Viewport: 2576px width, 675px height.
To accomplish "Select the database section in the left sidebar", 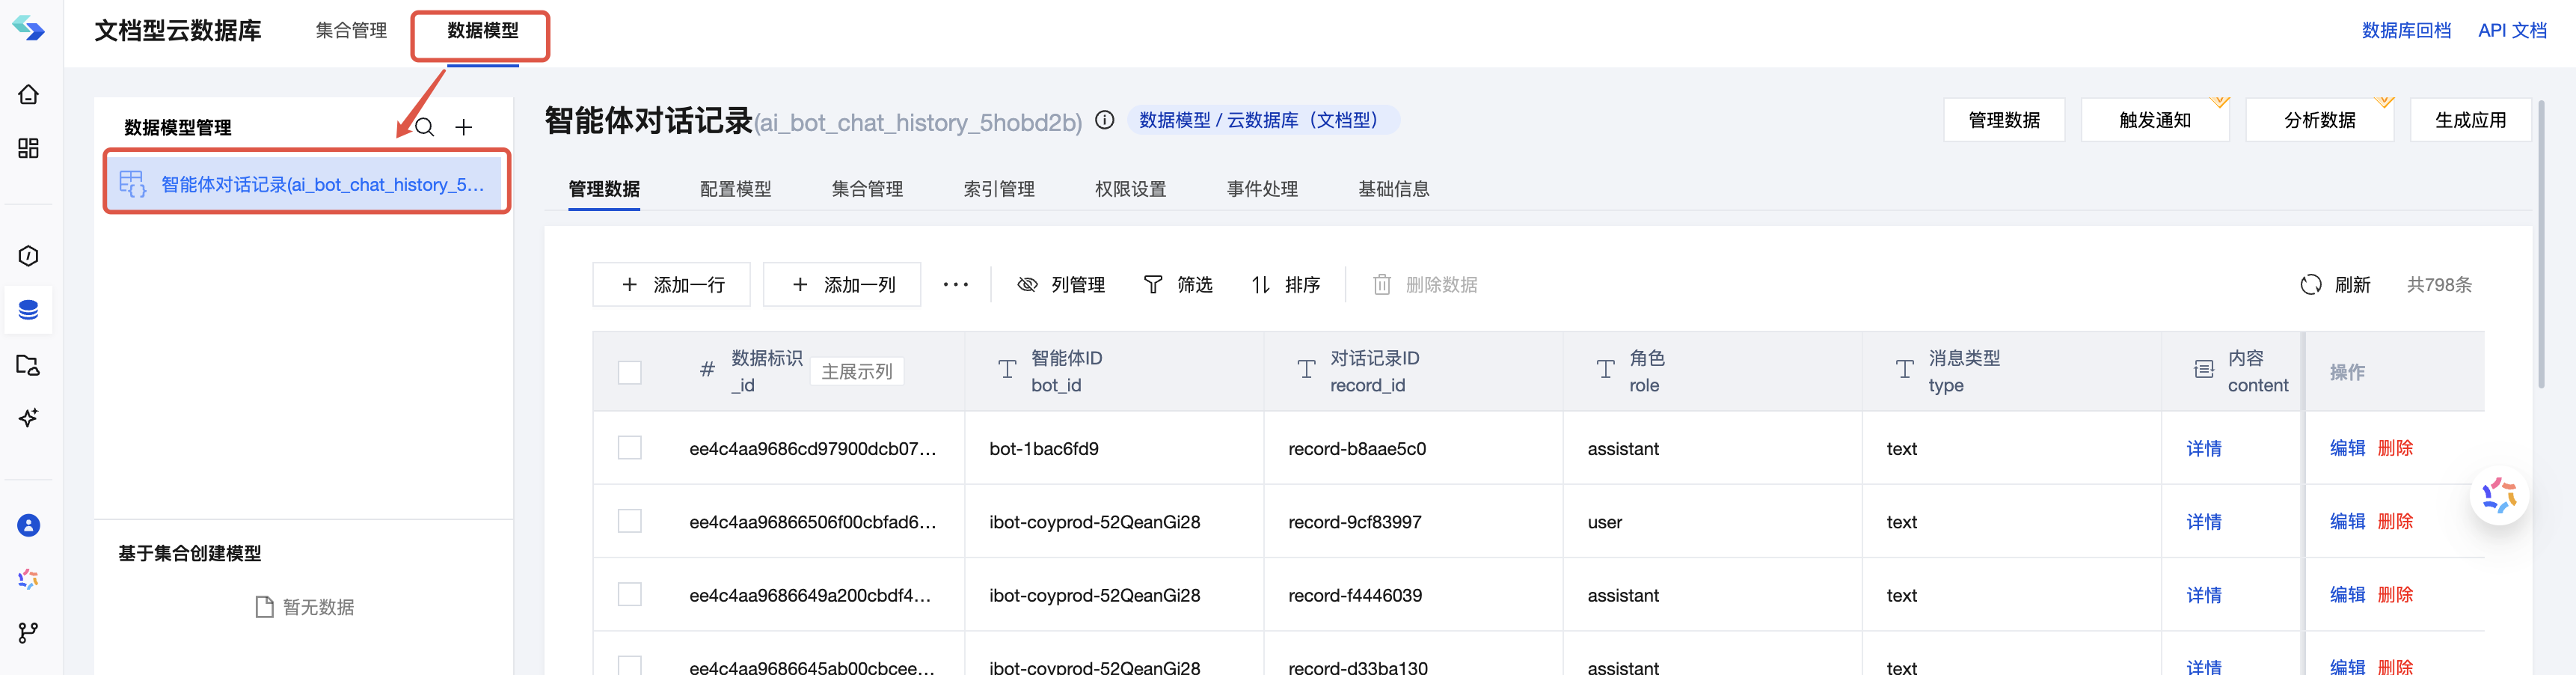I will point(28,310).
